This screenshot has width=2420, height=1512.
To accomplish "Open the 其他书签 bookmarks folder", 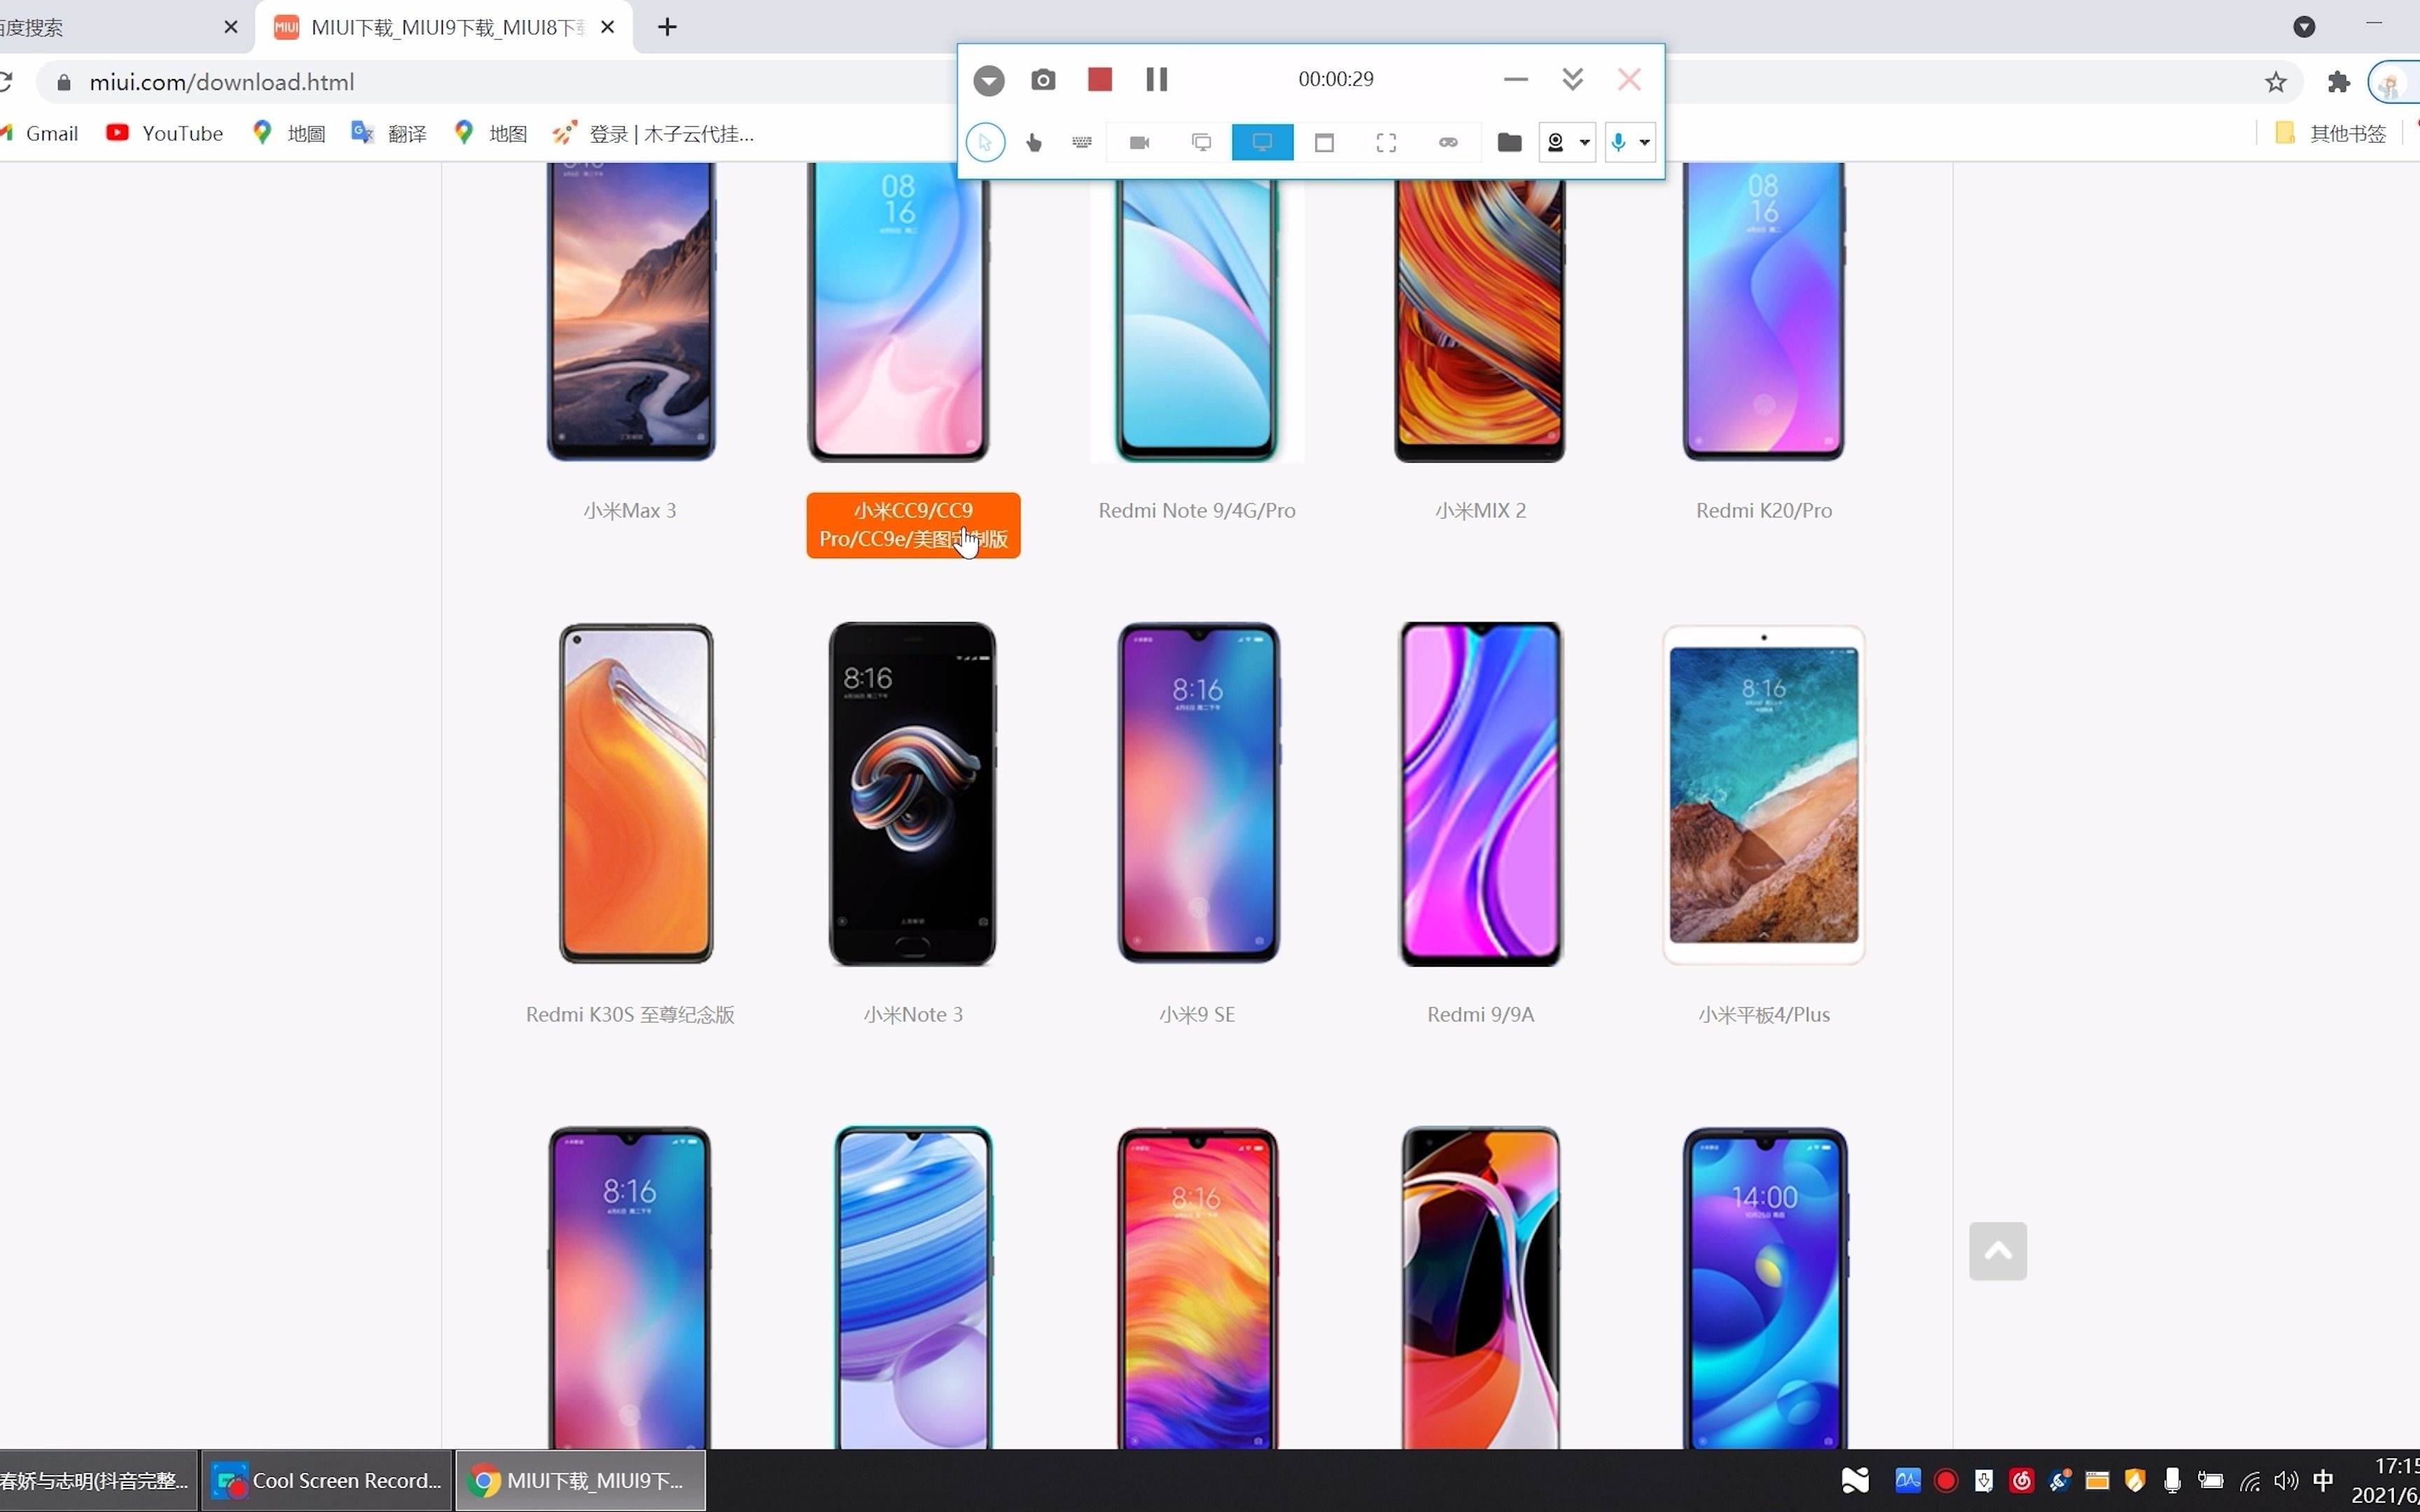I will tap(2331, 133).
